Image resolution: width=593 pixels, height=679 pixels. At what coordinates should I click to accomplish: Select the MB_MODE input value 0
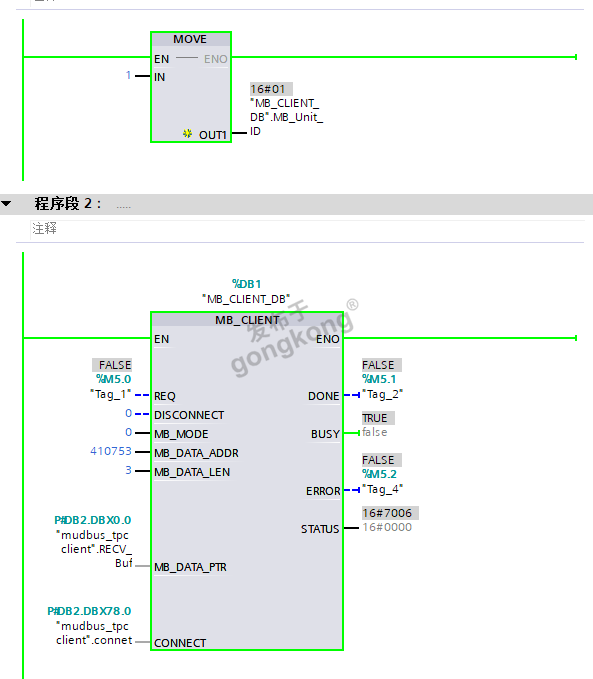point(128,432)
